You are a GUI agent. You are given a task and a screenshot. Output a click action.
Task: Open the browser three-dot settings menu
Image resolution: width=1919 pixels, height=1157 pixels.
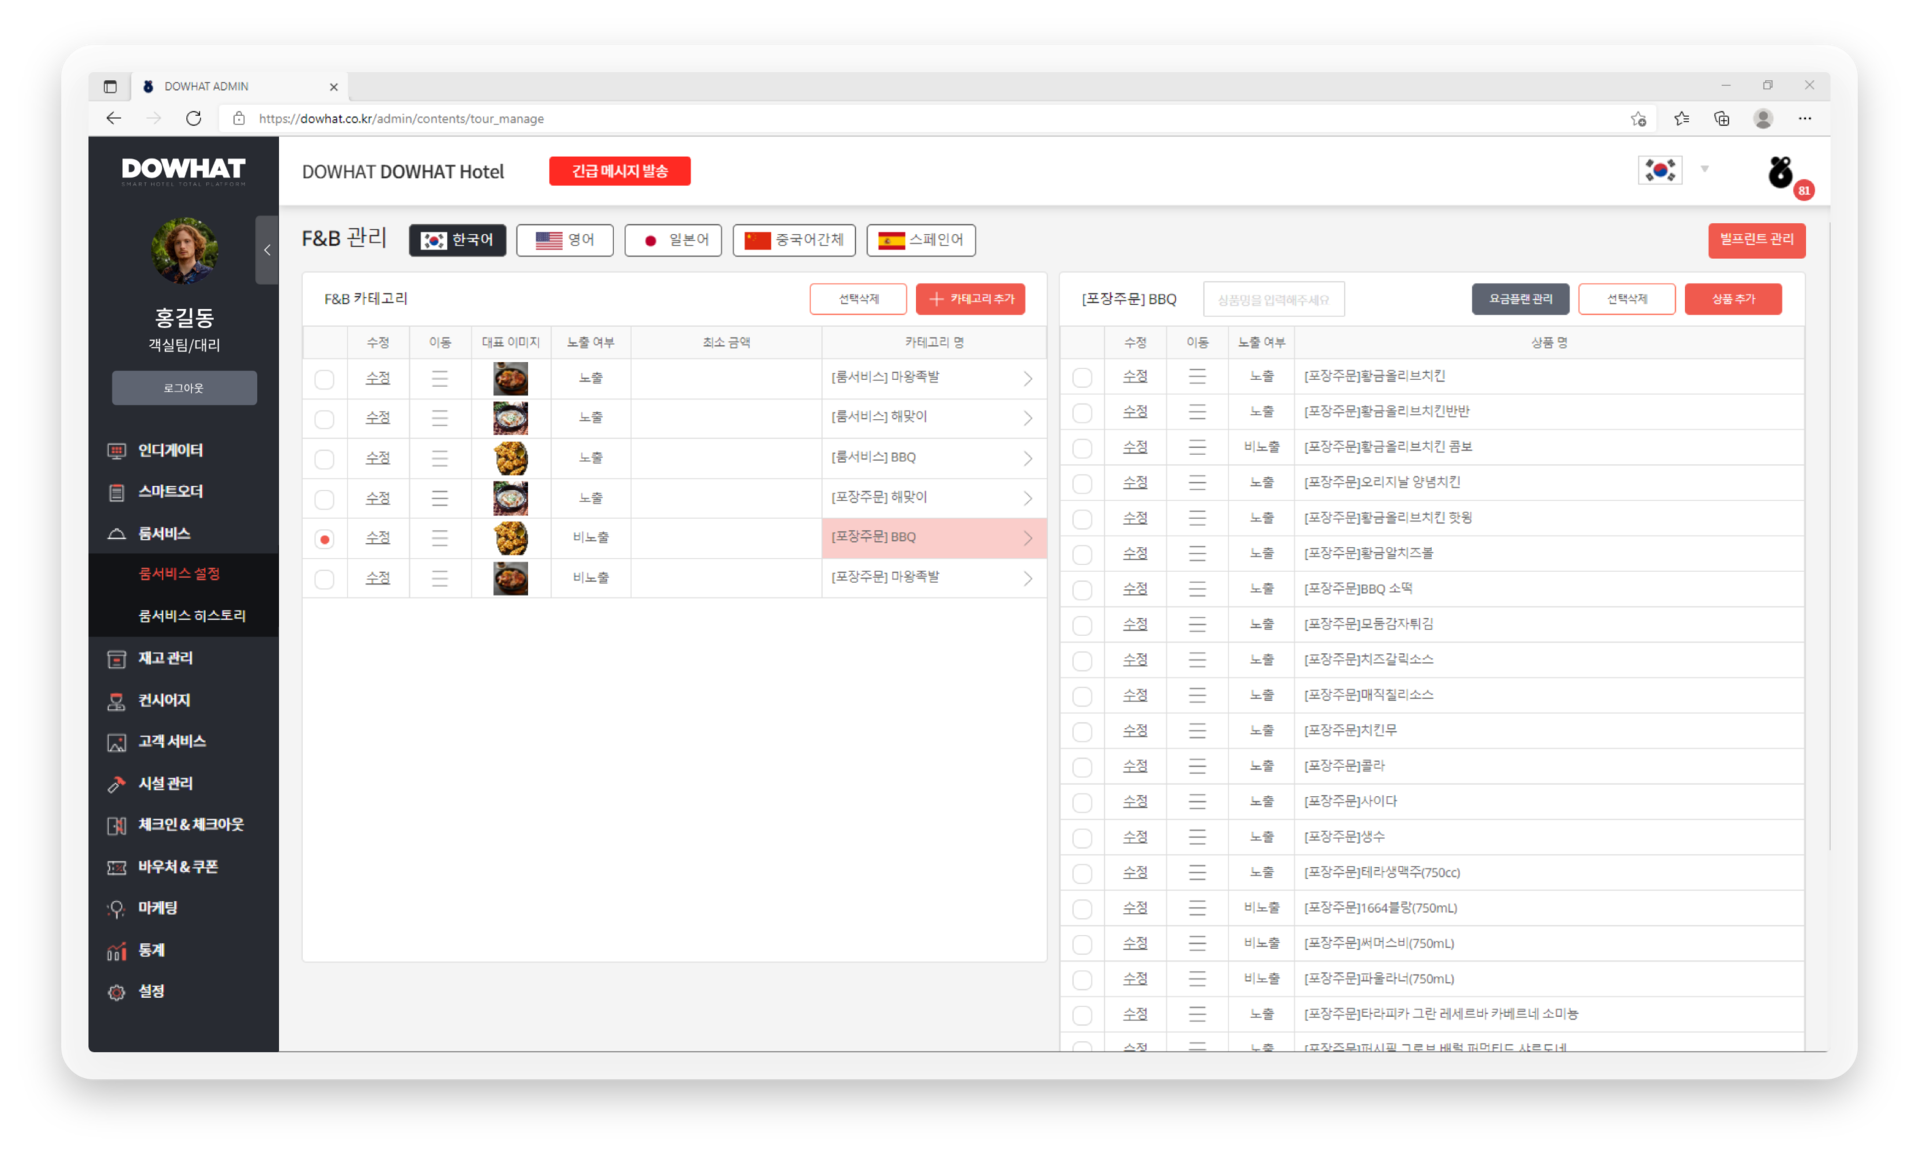pos(1804,118)
